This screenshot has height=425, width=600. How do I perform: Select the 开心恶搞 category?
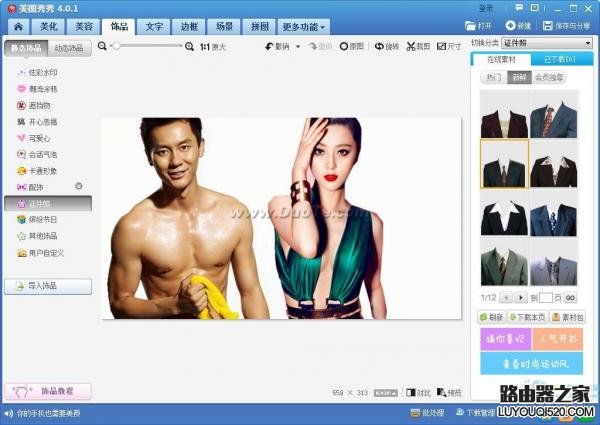(x=37, y=122)
